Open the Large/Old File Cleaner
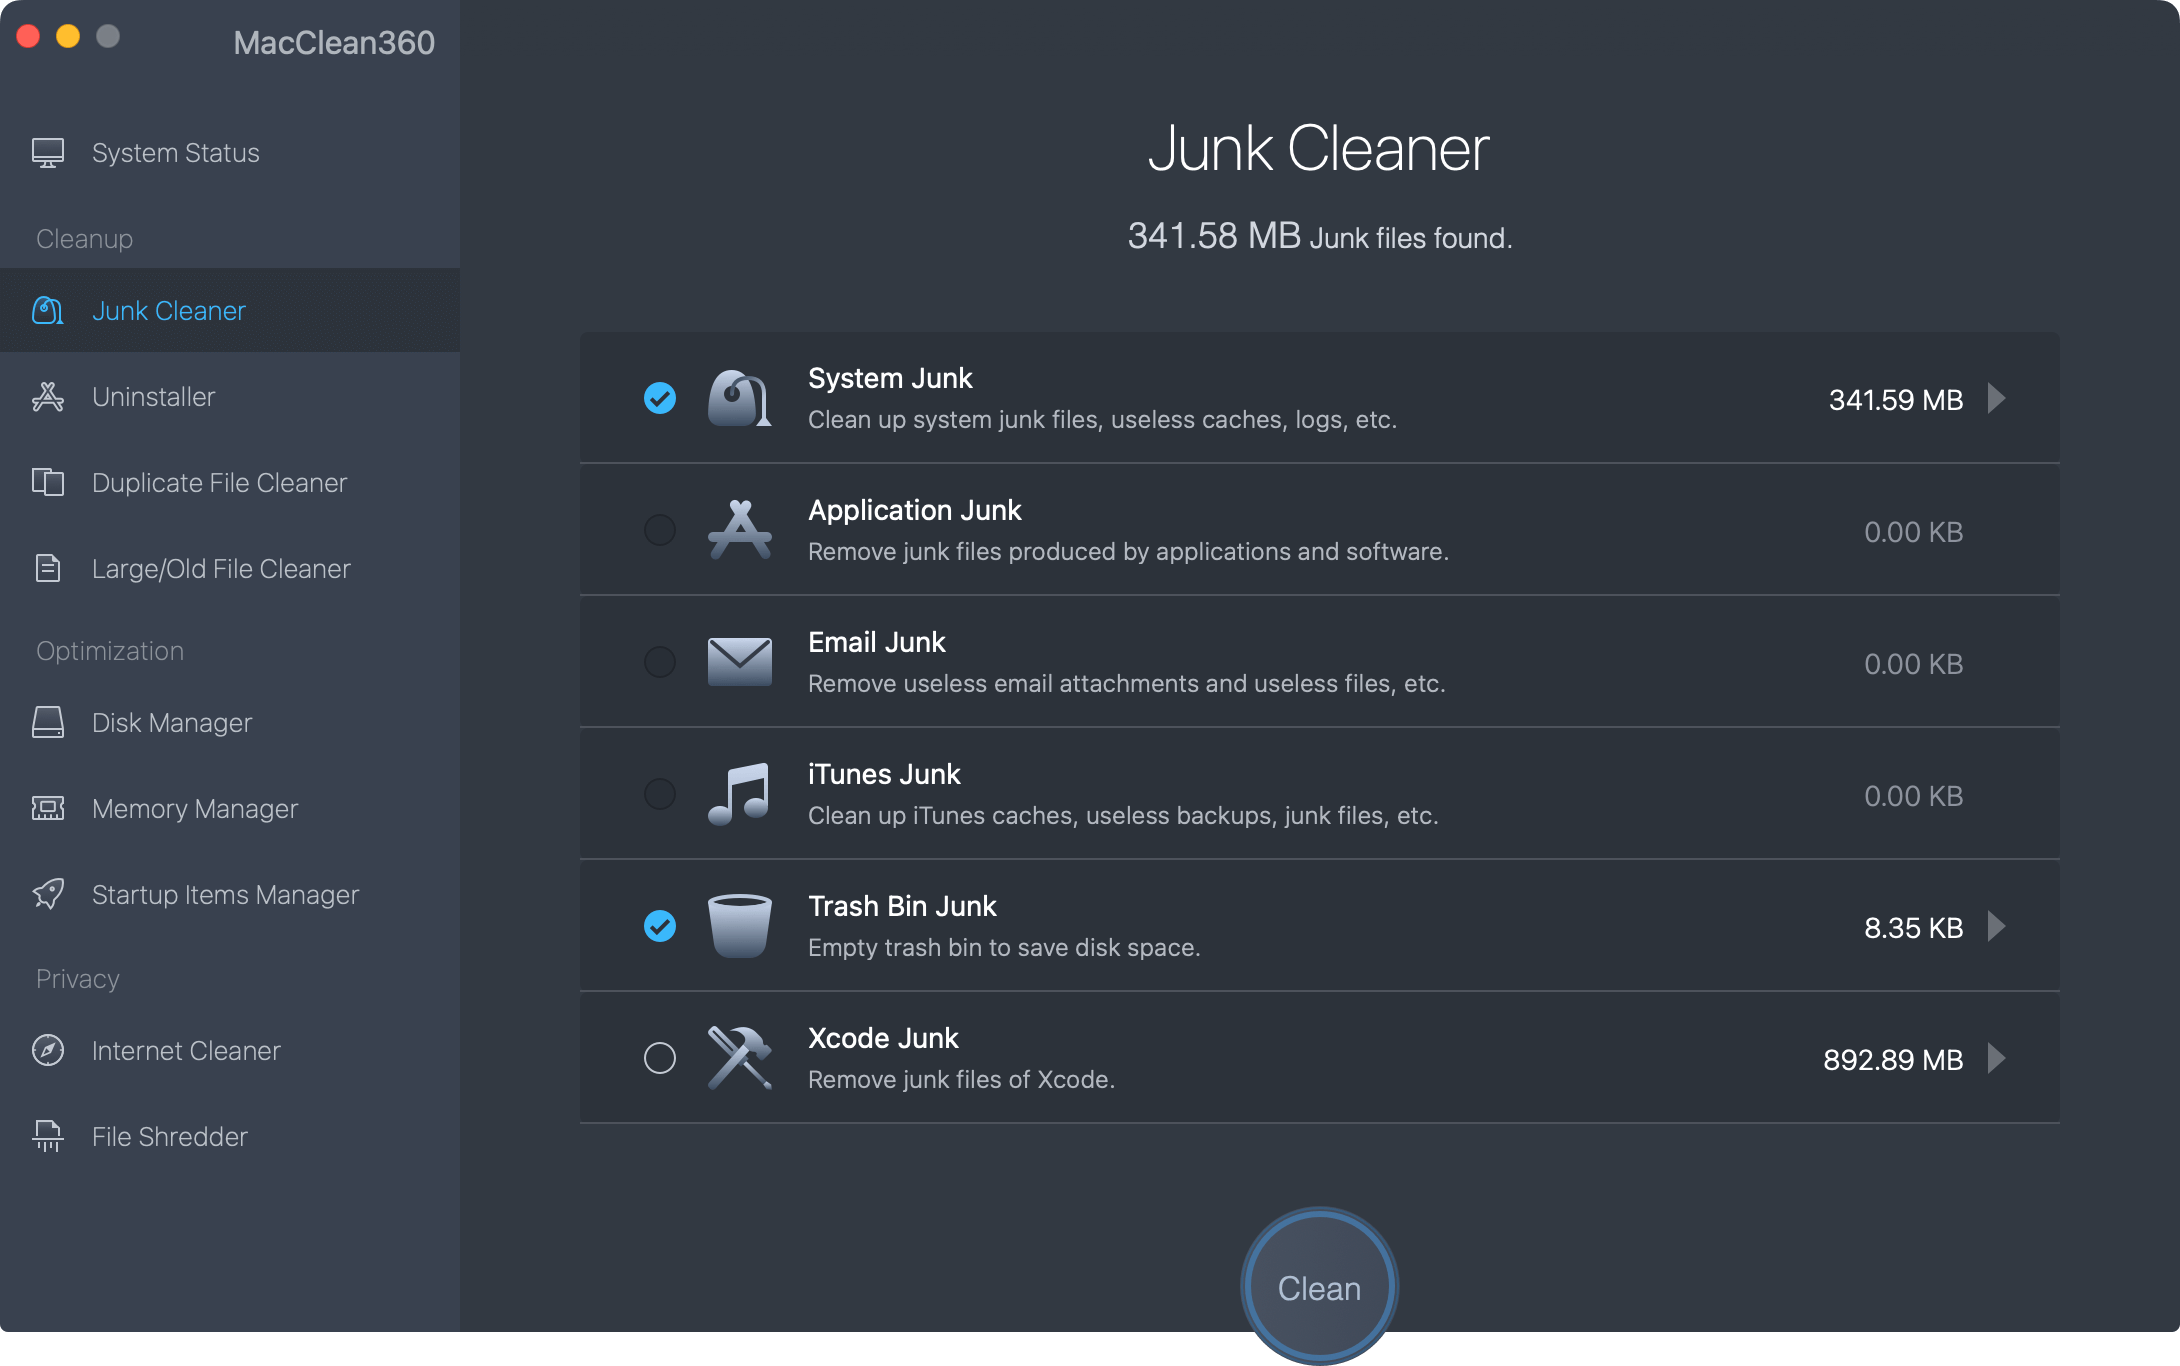 [220, 568]
